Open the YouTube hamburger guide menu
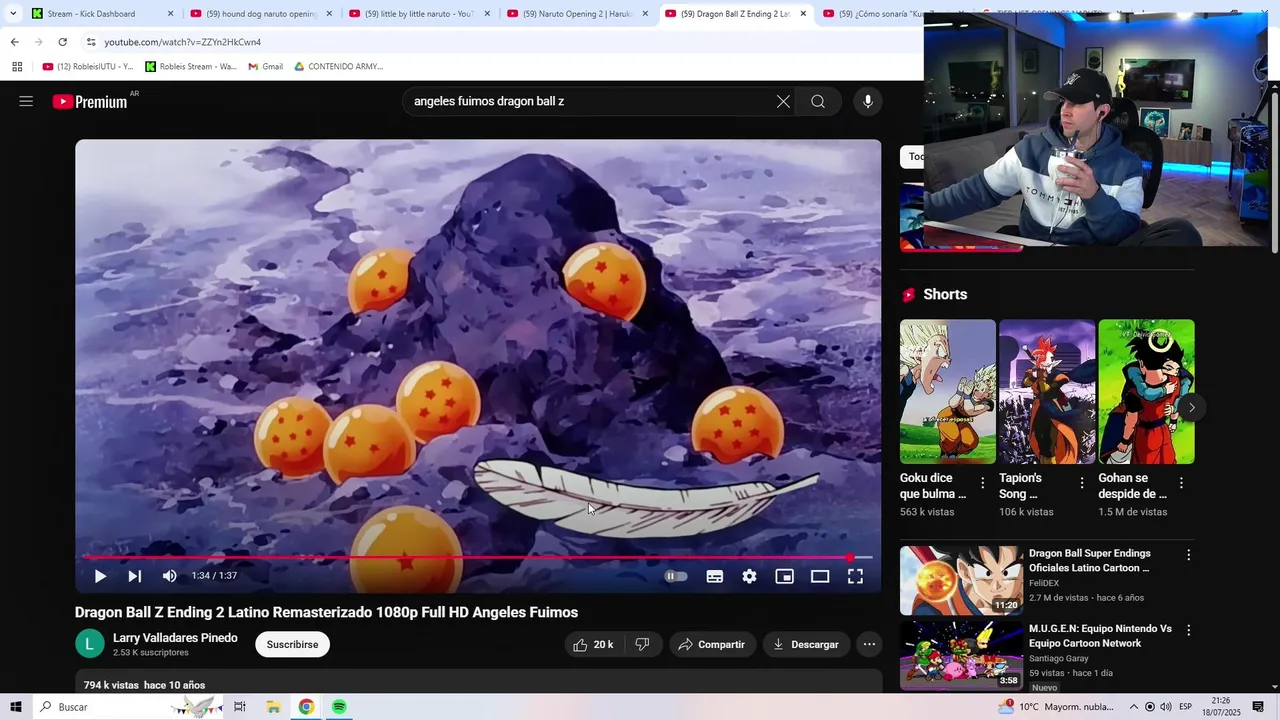Screen dimensions: 1280x720 [26, 101]
